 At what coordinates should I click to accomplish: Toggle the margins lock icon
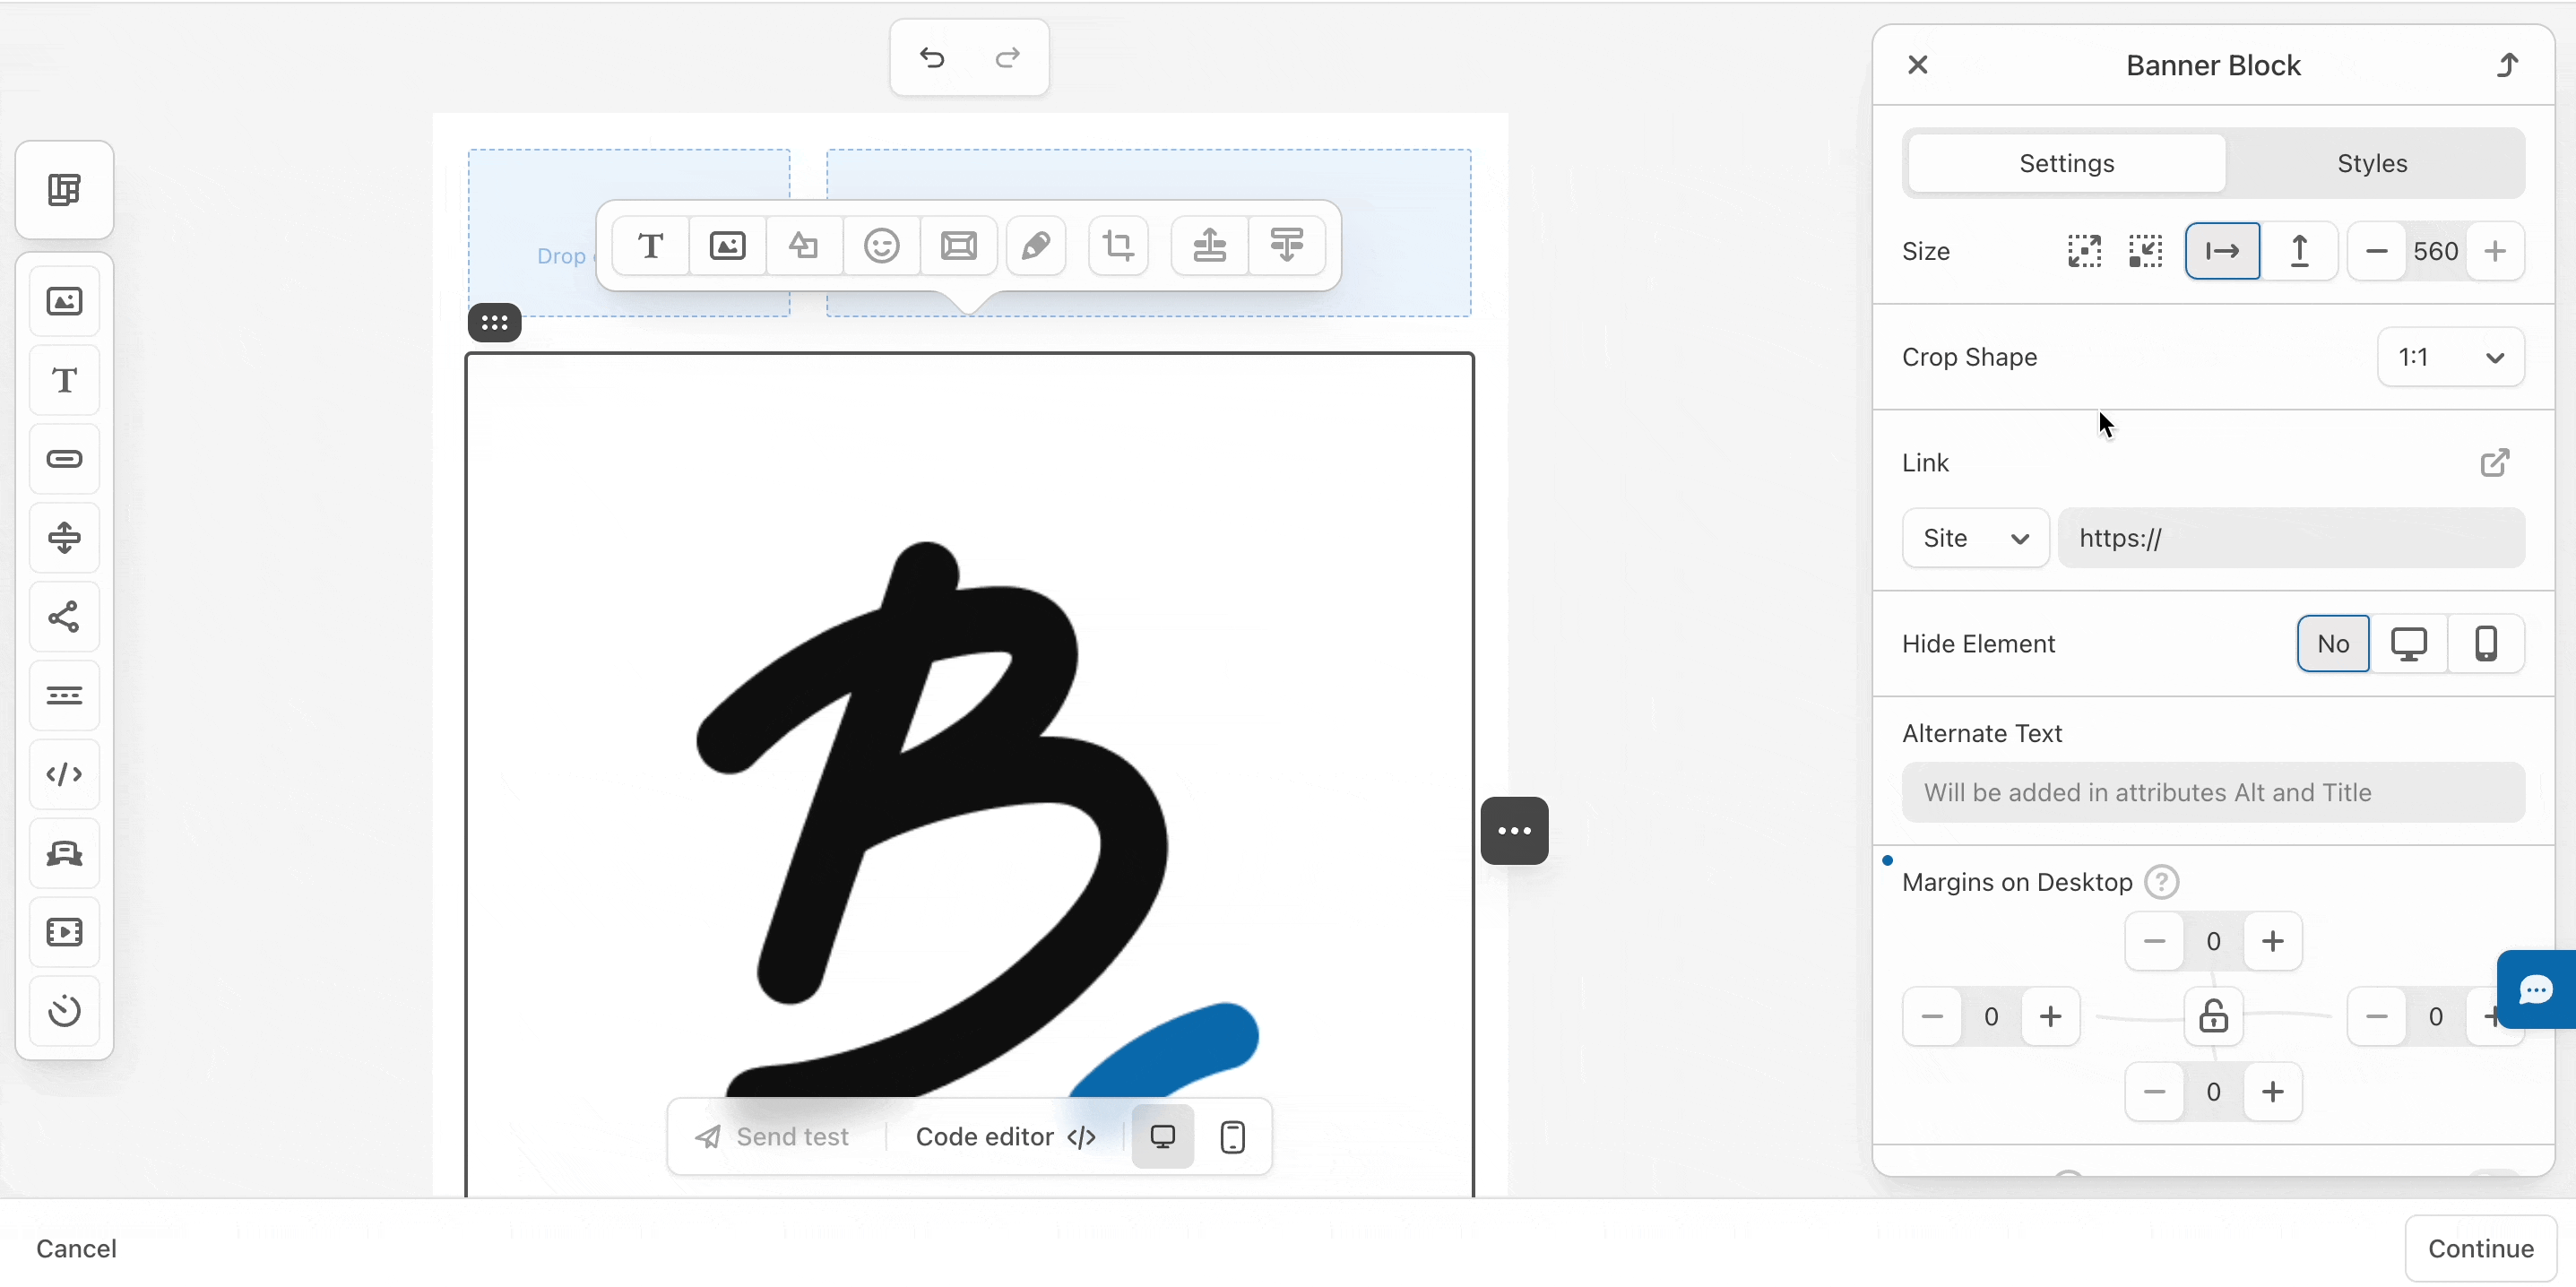click(x=2213, y=1017)
